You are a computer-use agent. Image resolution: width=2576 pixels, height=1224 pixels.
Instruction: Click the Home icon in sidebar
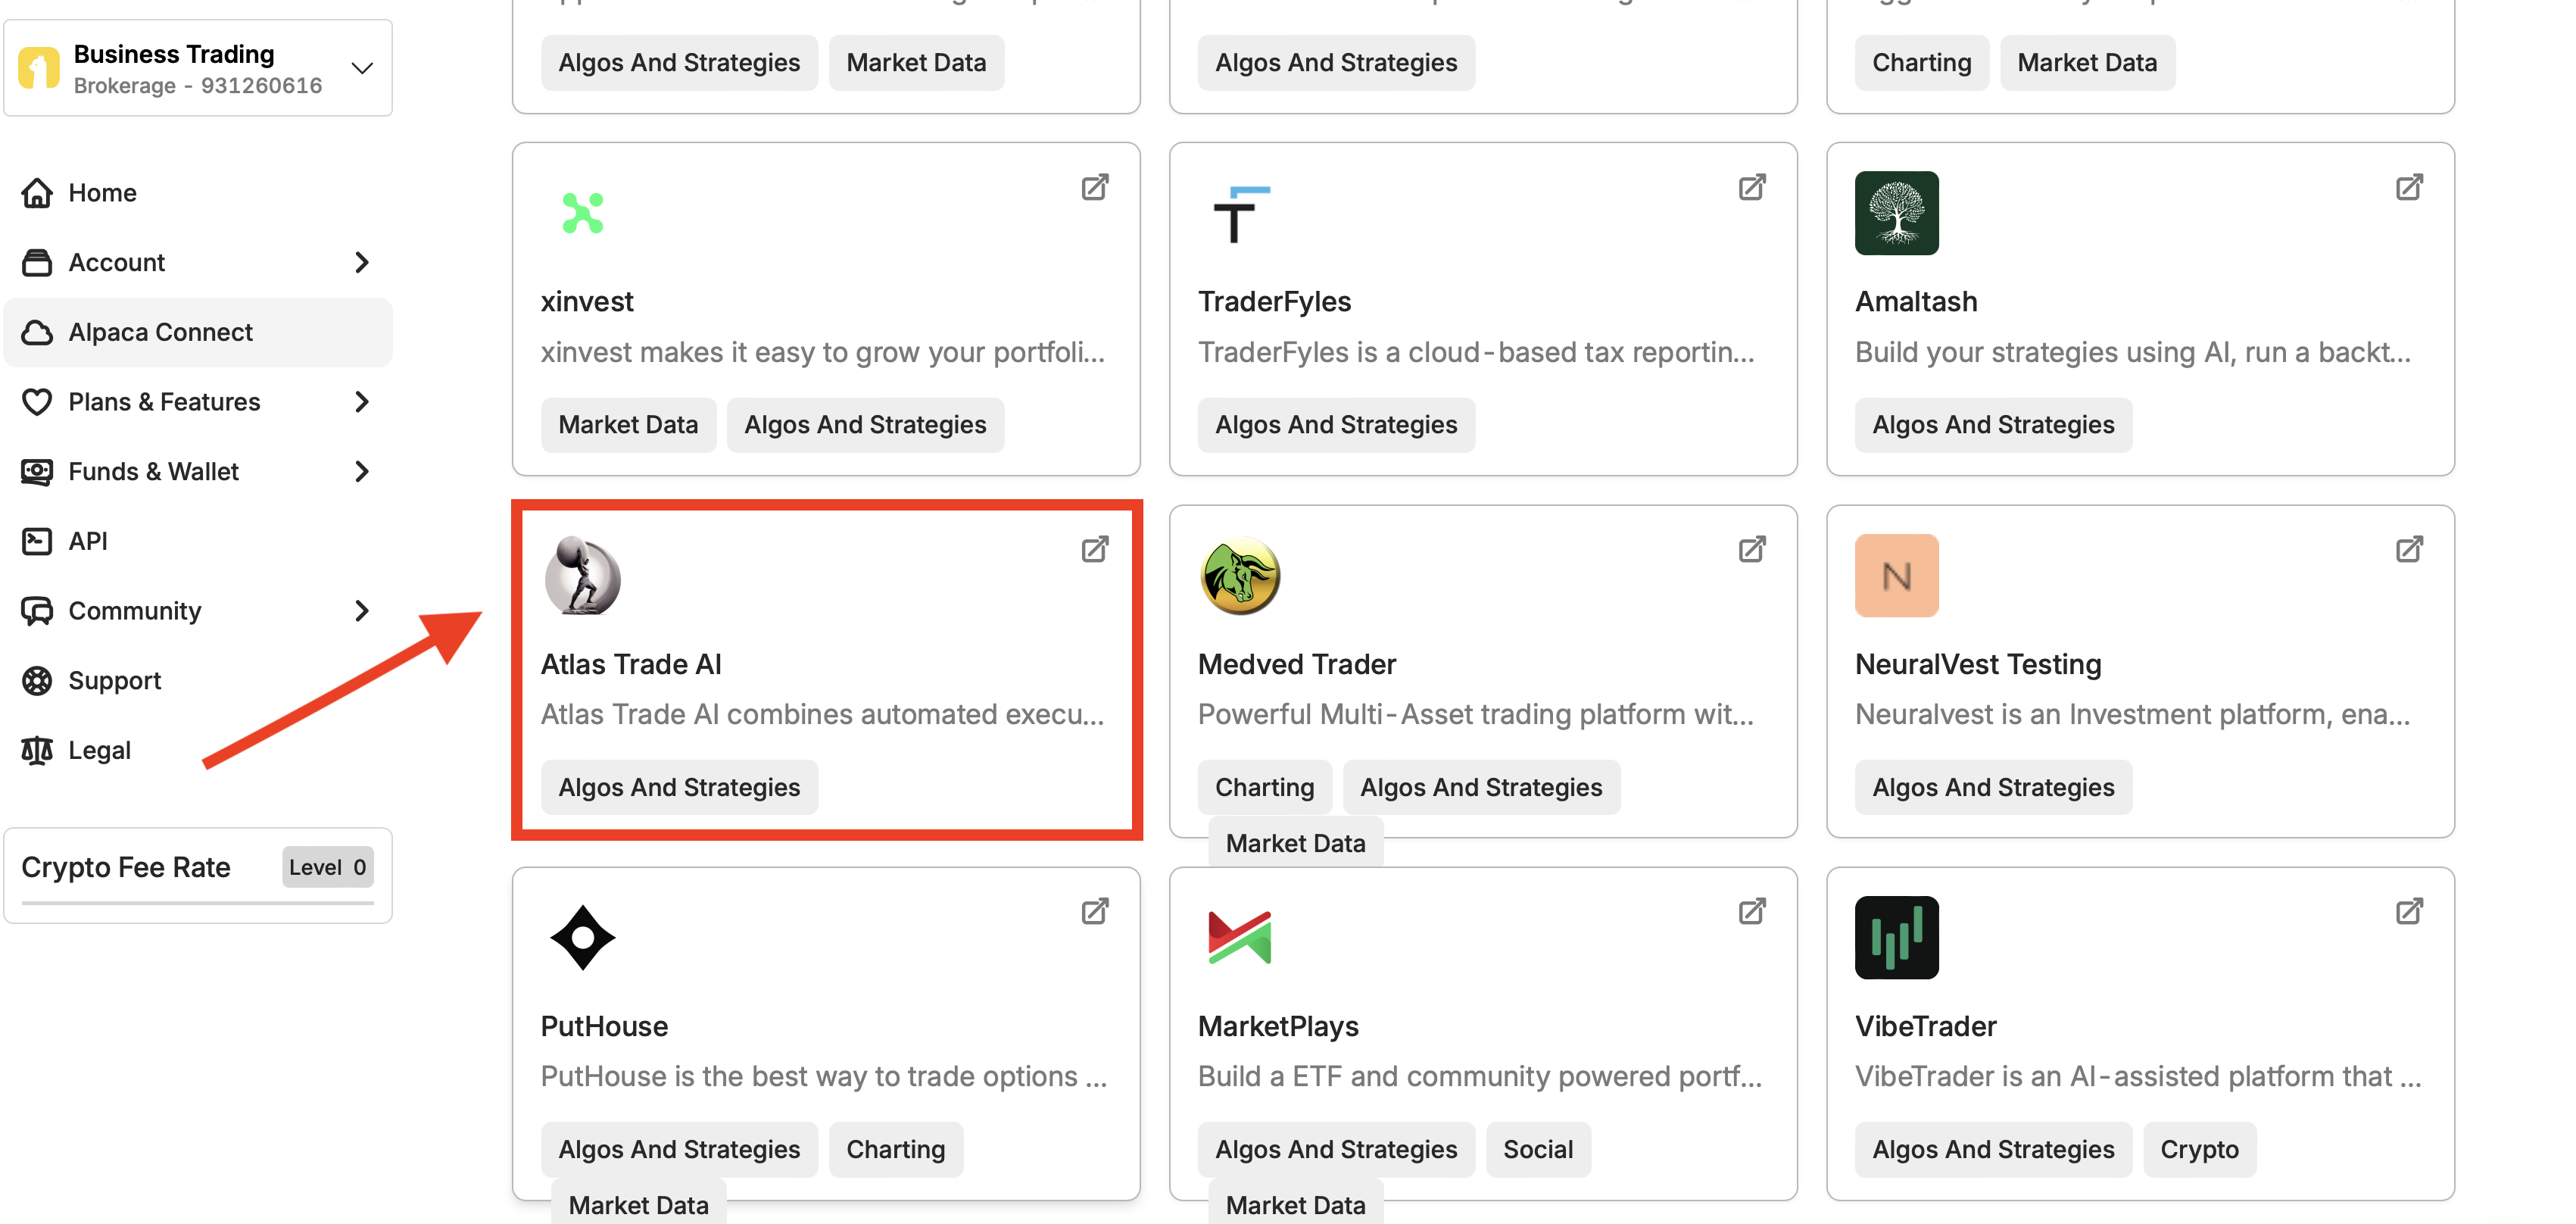[37, 192]
